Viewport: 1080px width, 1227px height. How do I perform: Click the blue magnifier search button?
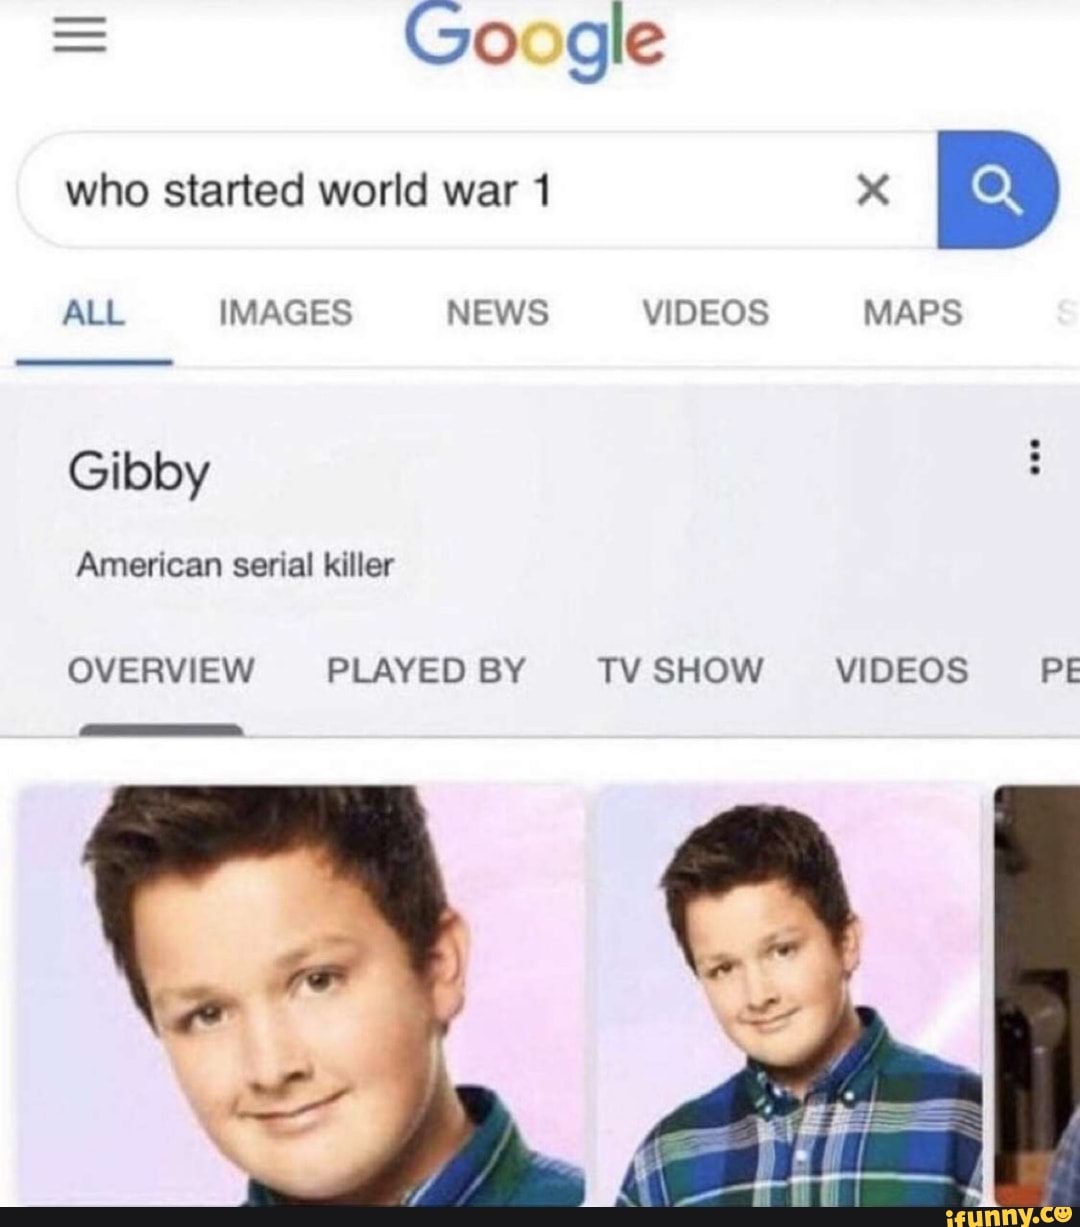pyautogui.click(x=997, y=190)
